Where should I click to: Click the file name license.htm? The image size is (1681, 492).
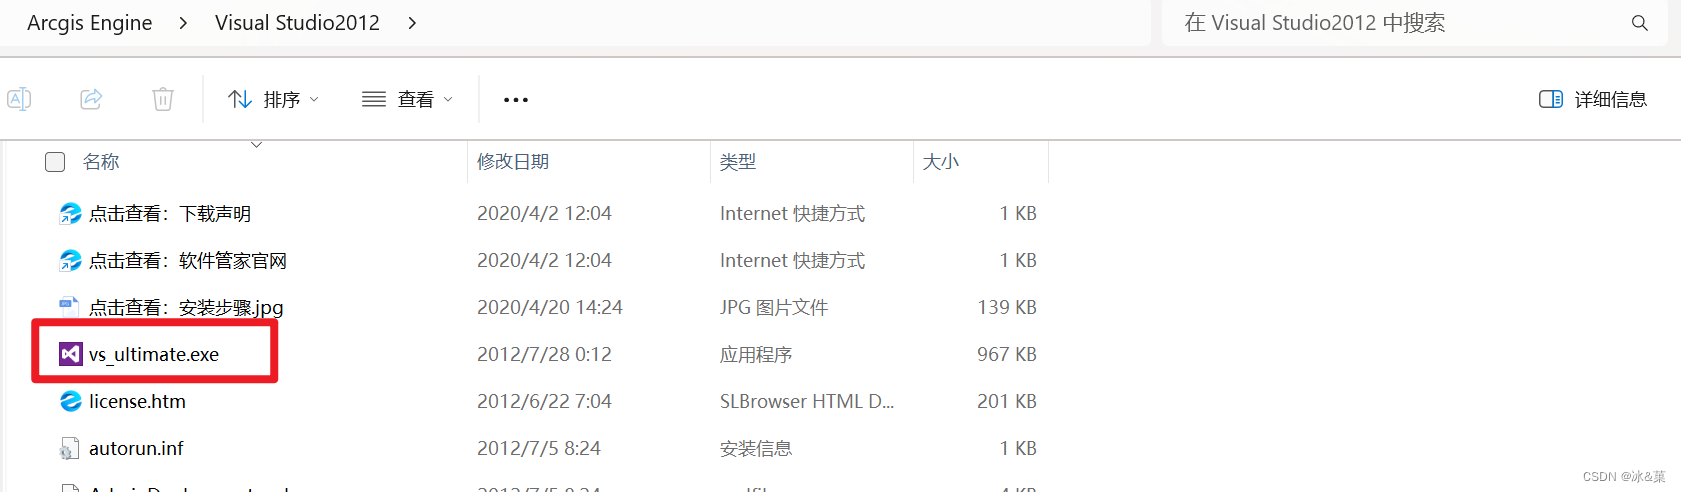137,401
